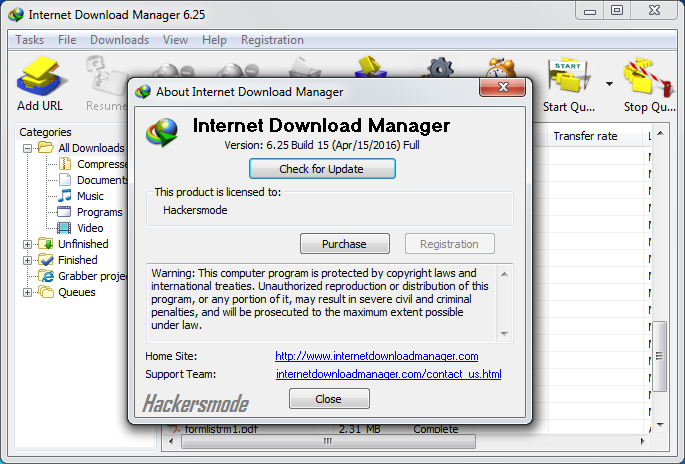The height and width of the screenshot is (464, 685).
Task: Close the About dialog with red X
Action: 502,87
